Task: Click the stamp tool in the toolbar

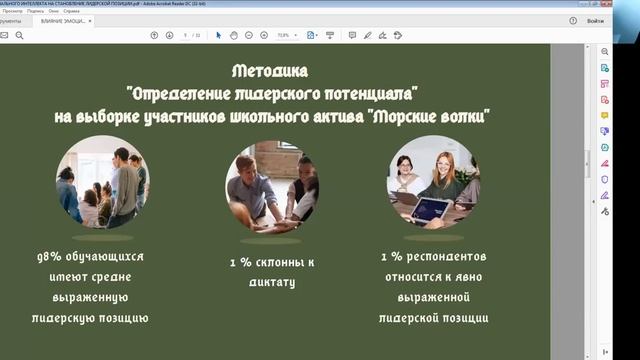Action: (398, 36)
